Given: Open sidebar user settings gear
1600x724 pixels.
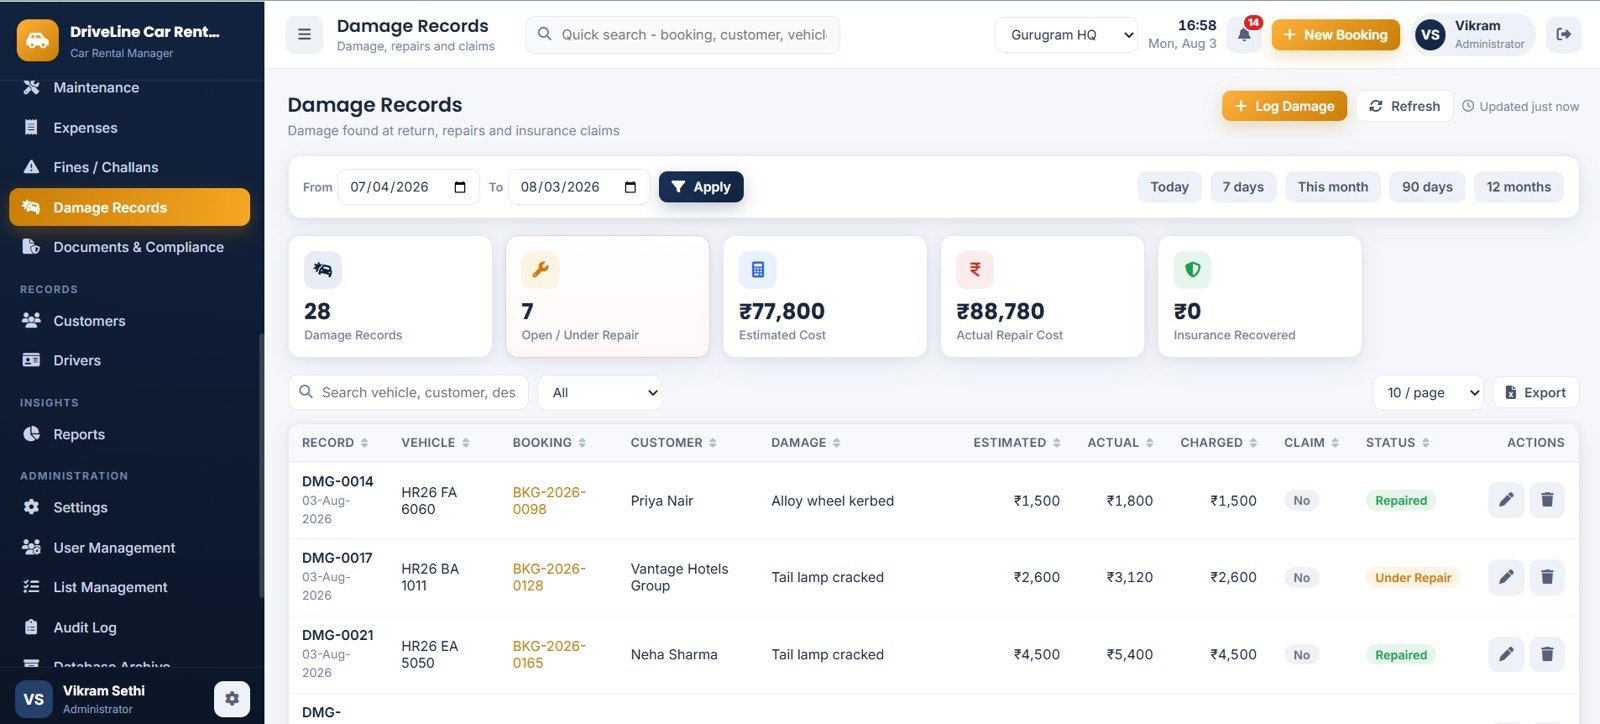Looking at the screenshot, I should click(x=232, y=699).
